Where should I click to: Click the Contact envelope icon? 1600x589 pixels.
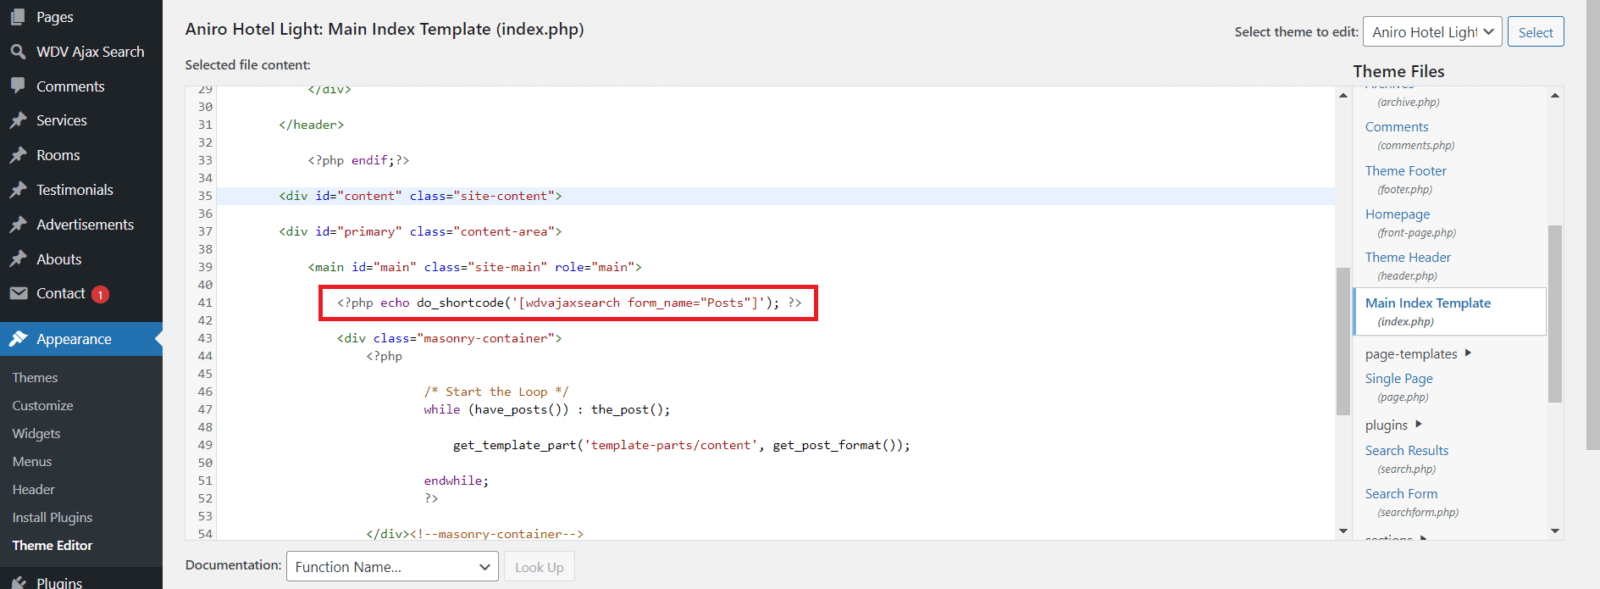[18, 293]
